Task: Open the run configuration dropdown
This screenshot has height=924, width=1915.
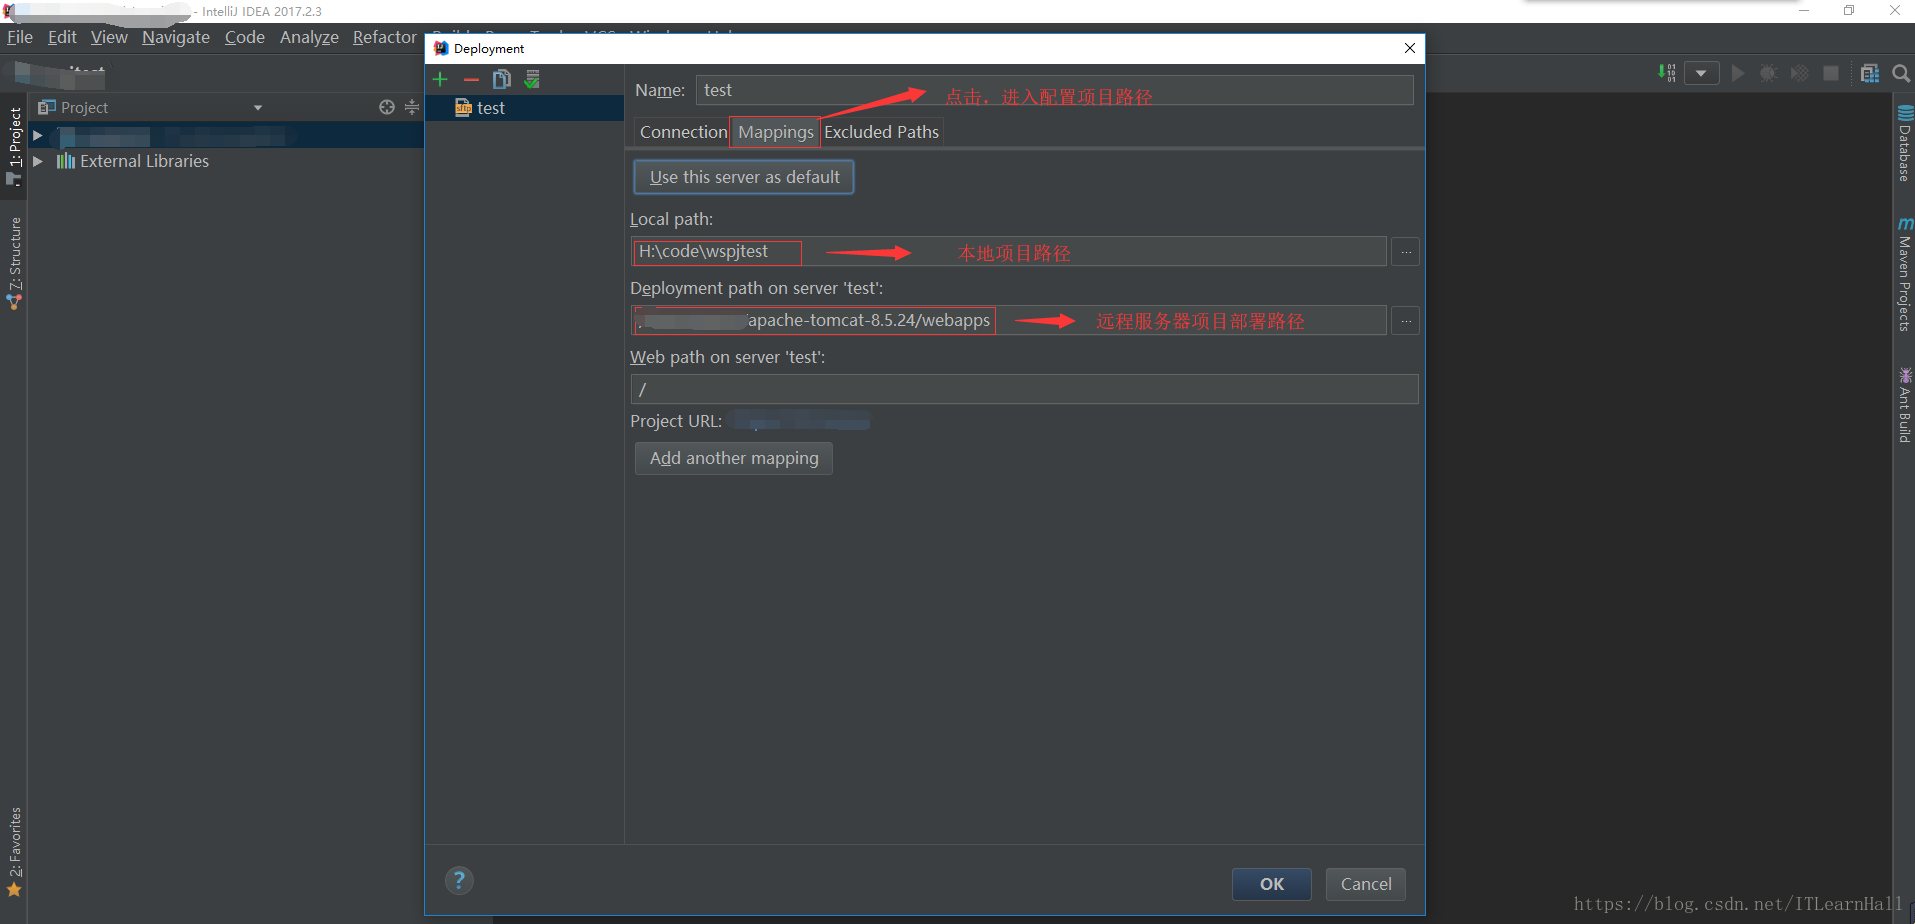Action: (x=1701, y=73)
